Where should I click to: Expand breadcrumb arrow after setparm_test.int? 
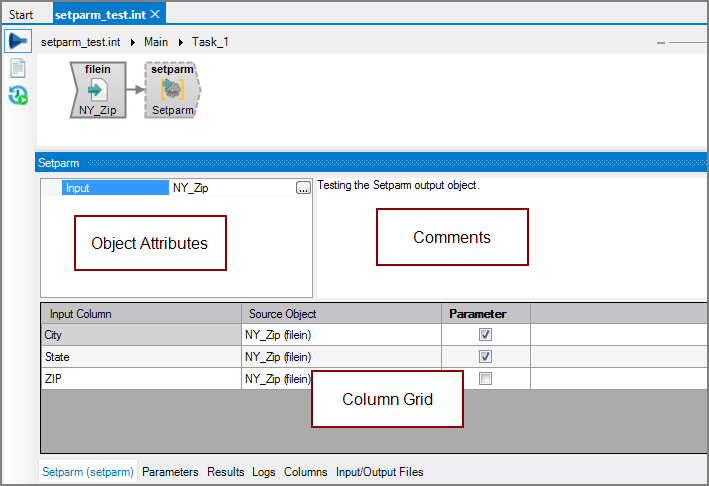pyautogui.click(x=134, y=43)
